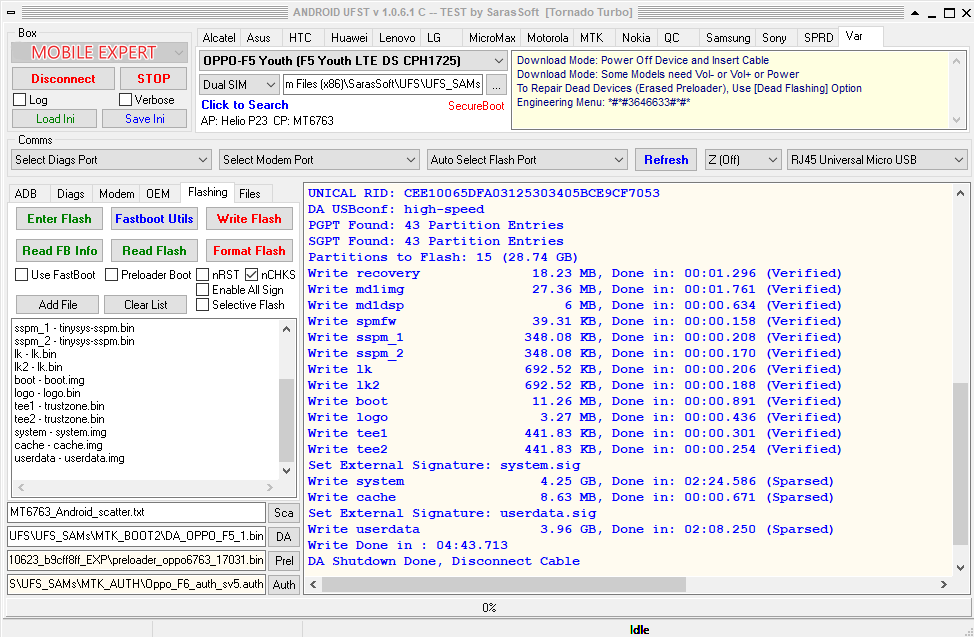Viewport: 974px width, 637px height.
Task: Go to the MTK tab
Action: (591, 38)
